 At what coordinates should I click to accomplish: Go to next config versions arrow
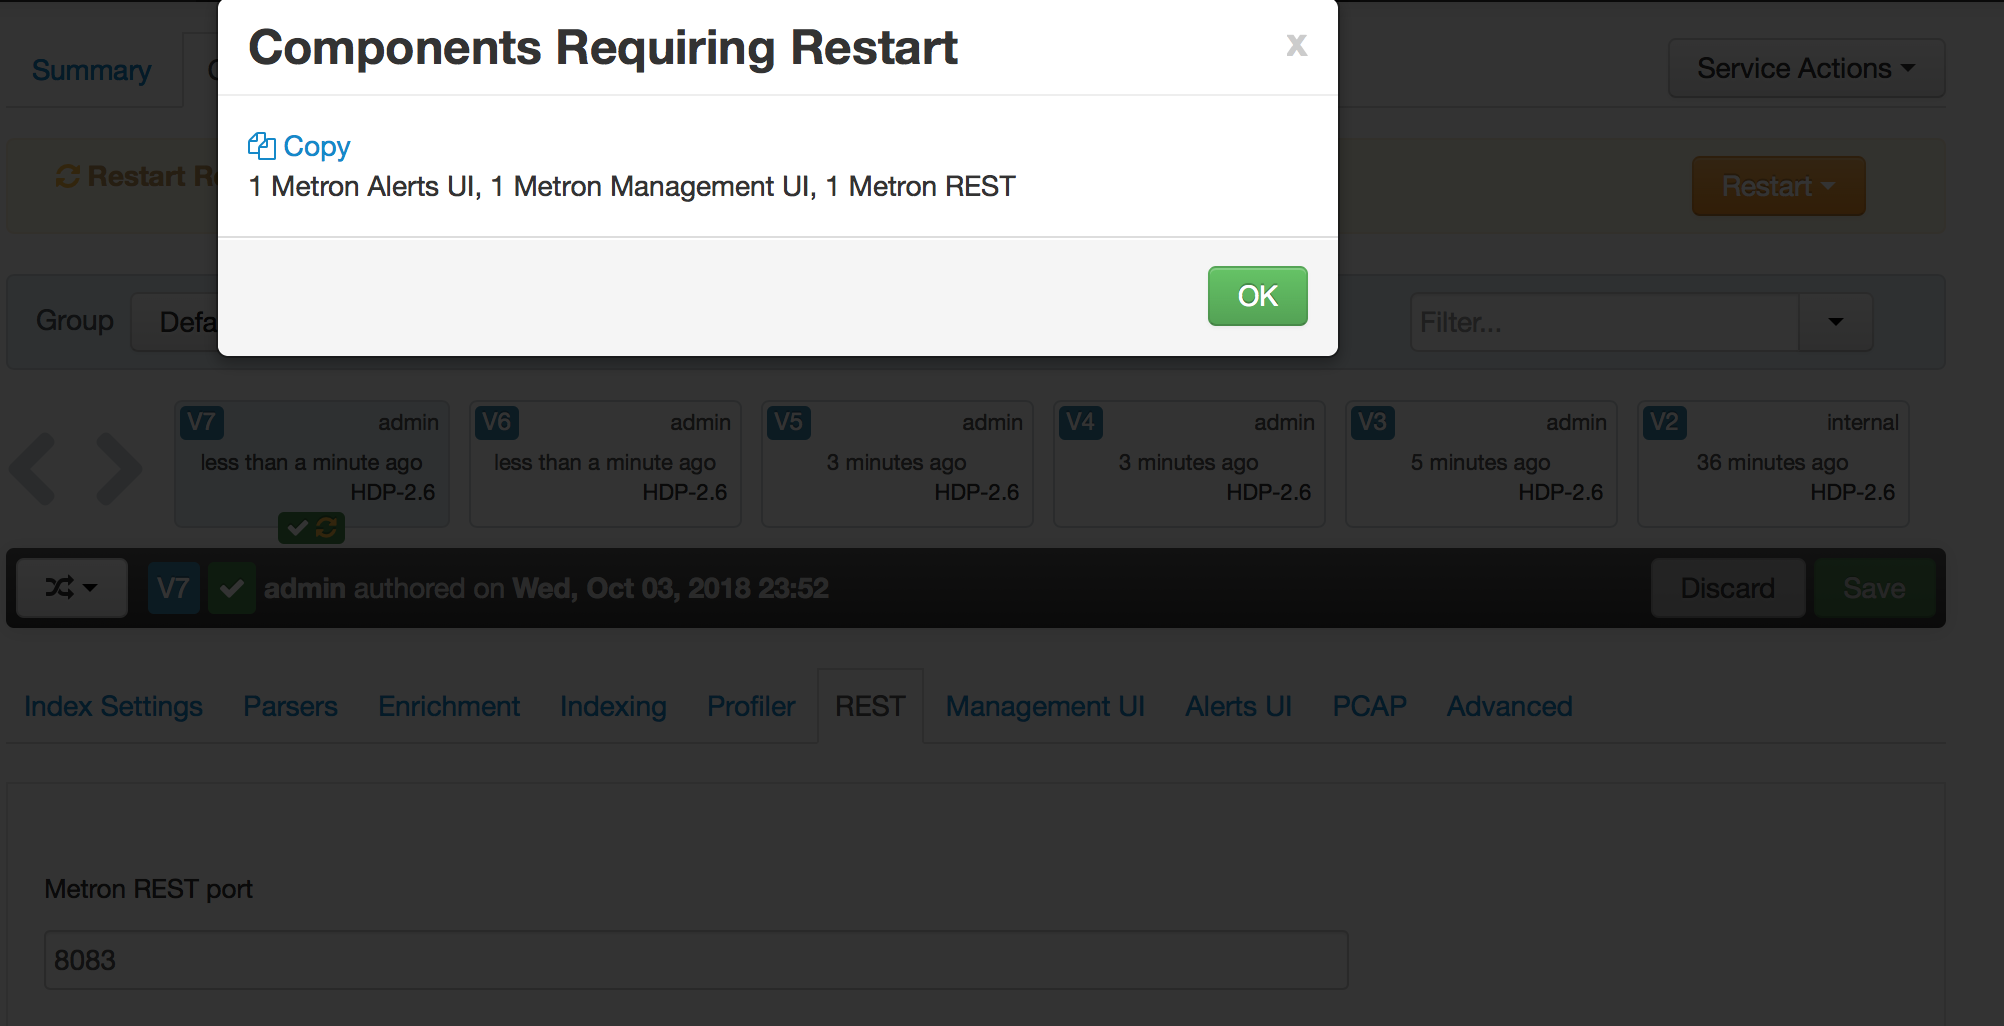[119, 468]
